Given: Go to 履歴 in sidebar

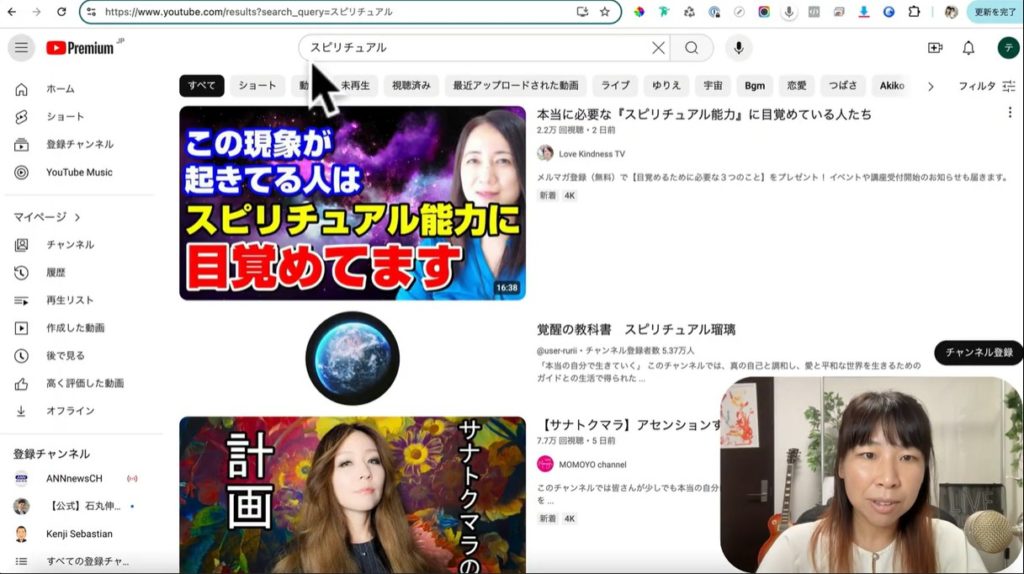Looking at the screenshot, I should click(x=56, y=272).
